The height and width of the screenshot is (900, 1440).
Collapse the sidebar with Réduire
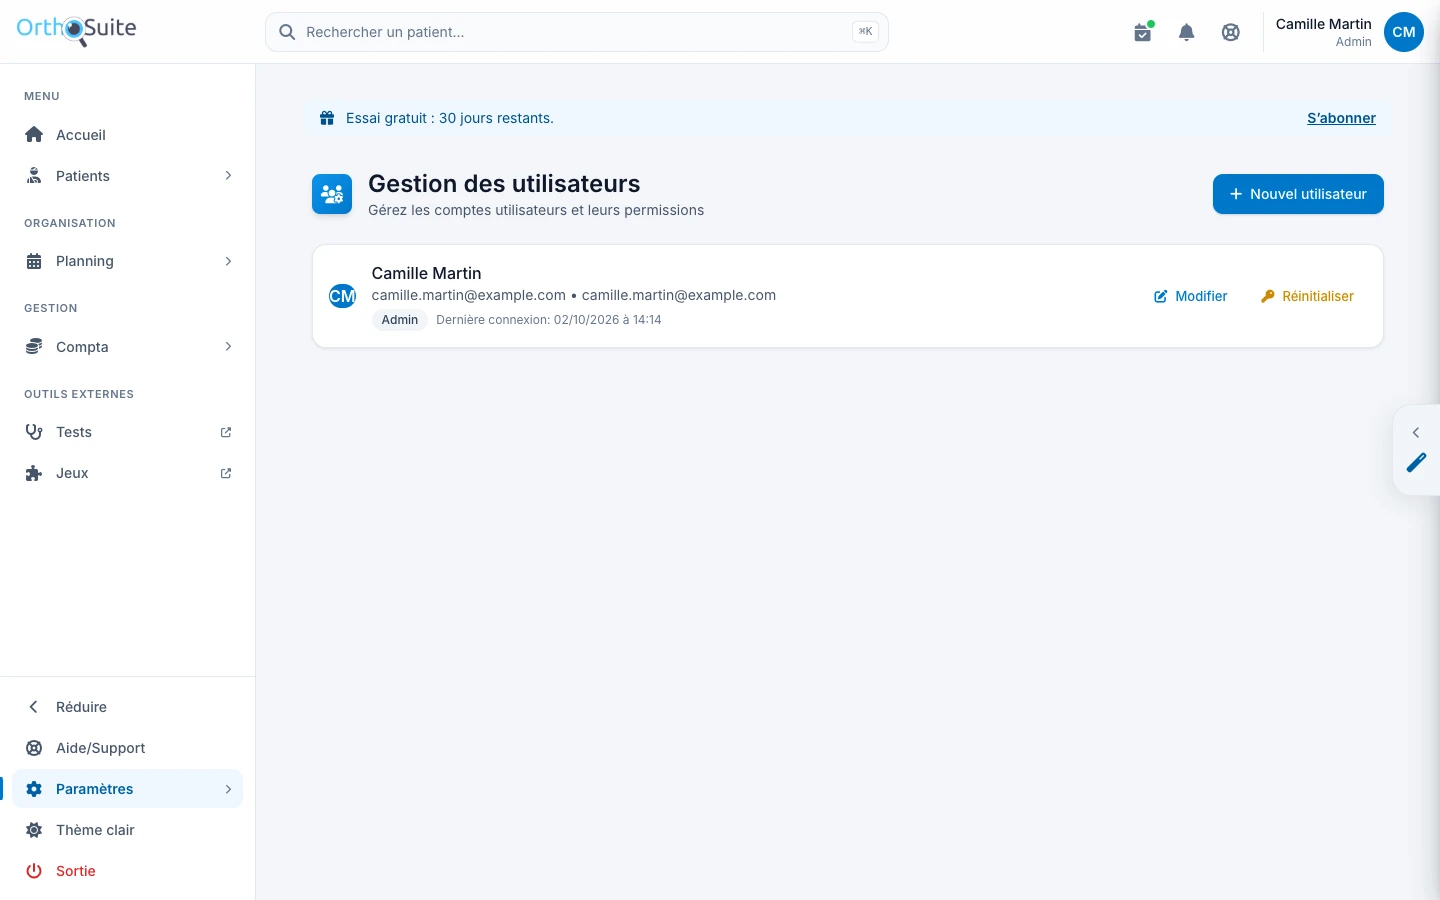128,707
